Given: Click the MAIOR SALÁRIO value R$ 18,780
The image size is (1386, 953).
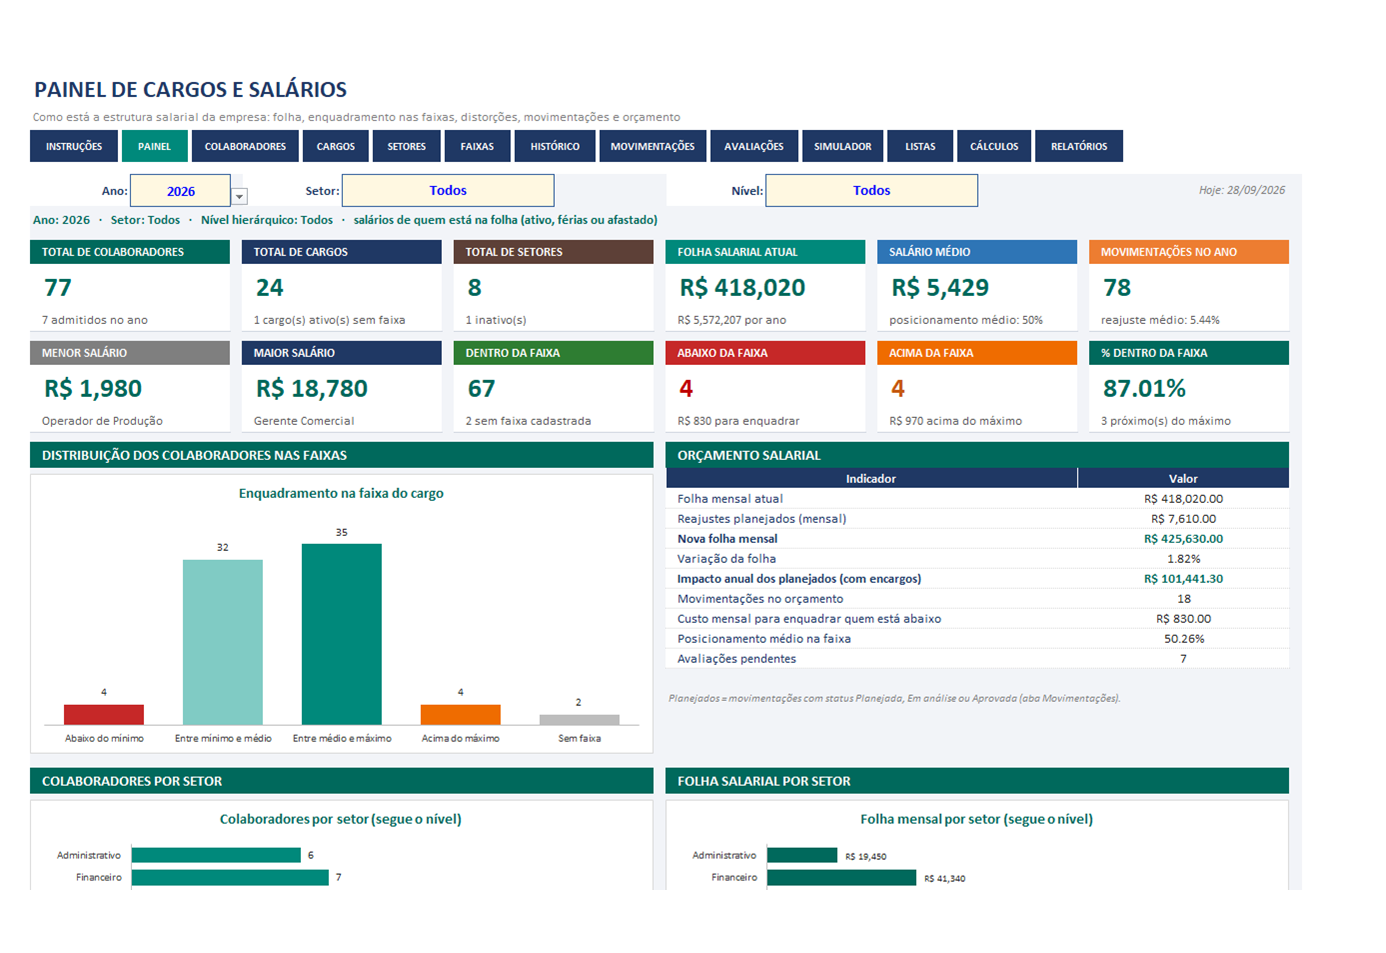Looking at the screenshot, I should pyautogui.click(x=312, y=389).
